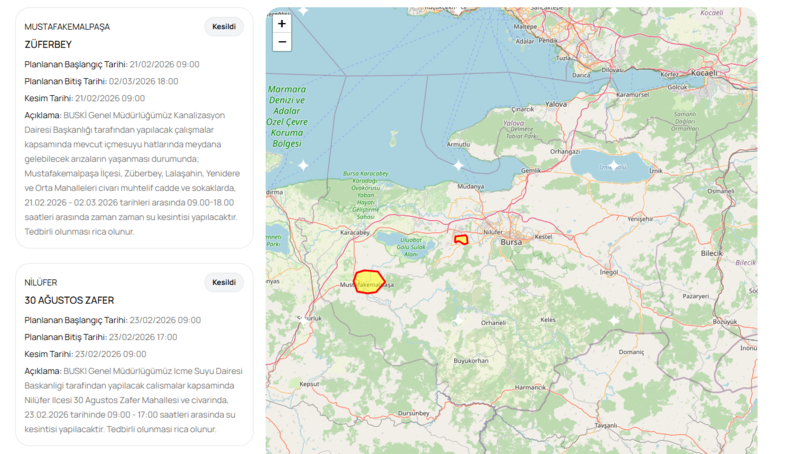Viewport: 800px width, 454px height.
Task: Click the large yellow outage area near Mustafakemalpaşa
Action: [369, 281]
